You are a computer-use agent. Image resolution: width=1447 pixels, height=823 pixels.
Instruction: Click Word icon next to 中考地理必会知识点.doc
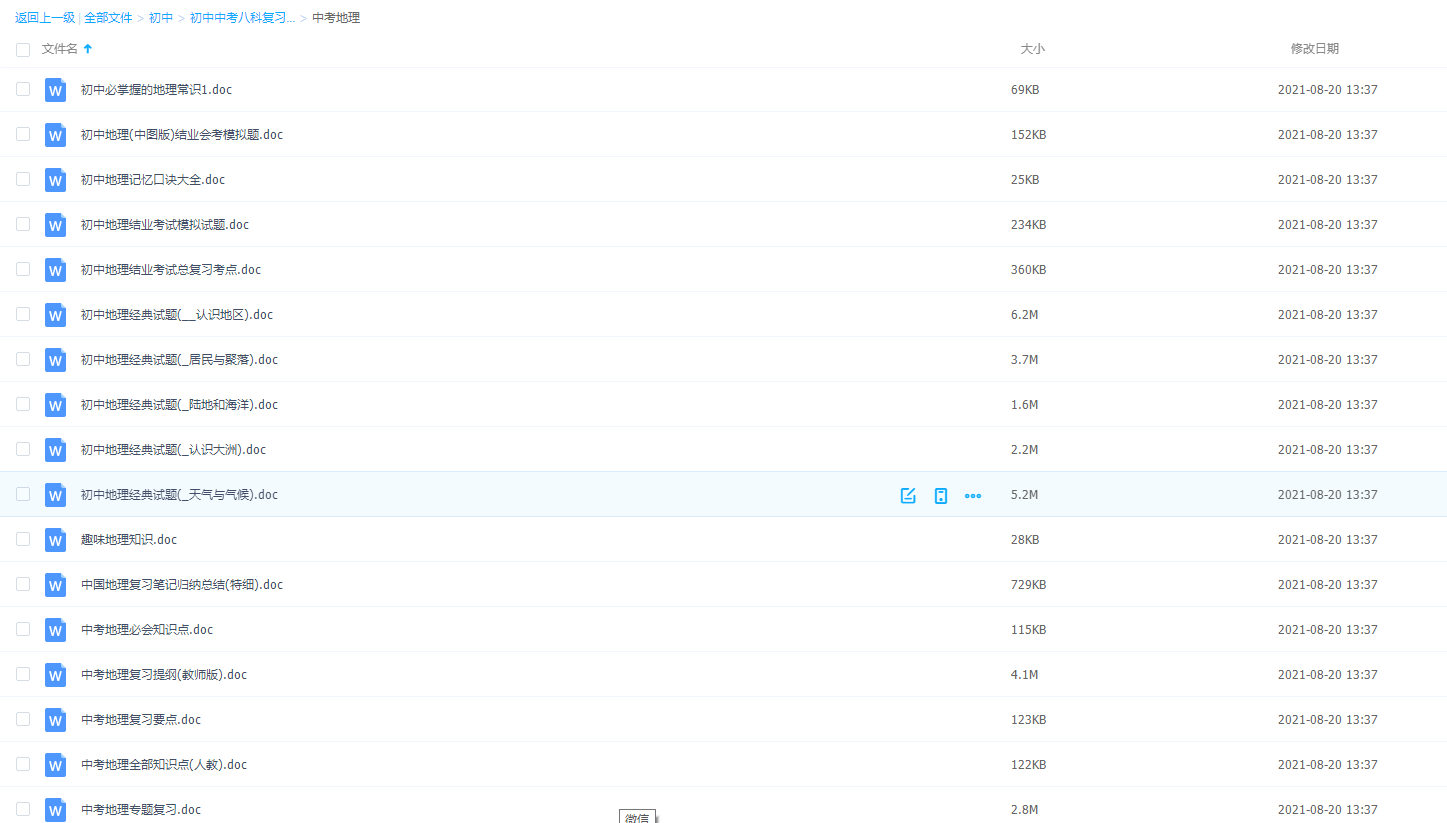(x=55, y=630)
